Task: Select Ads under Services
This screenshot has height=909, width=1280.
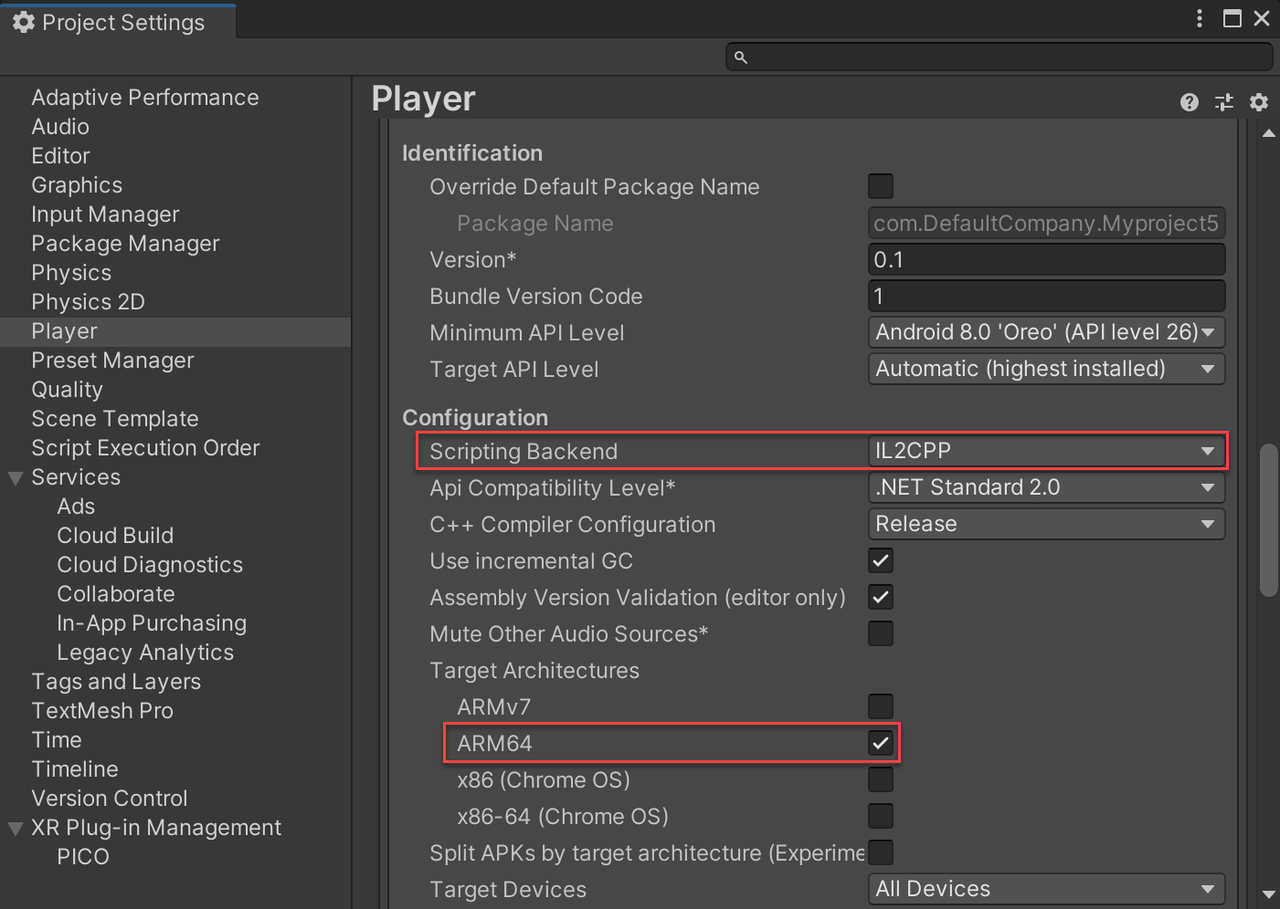Action: 76,506
